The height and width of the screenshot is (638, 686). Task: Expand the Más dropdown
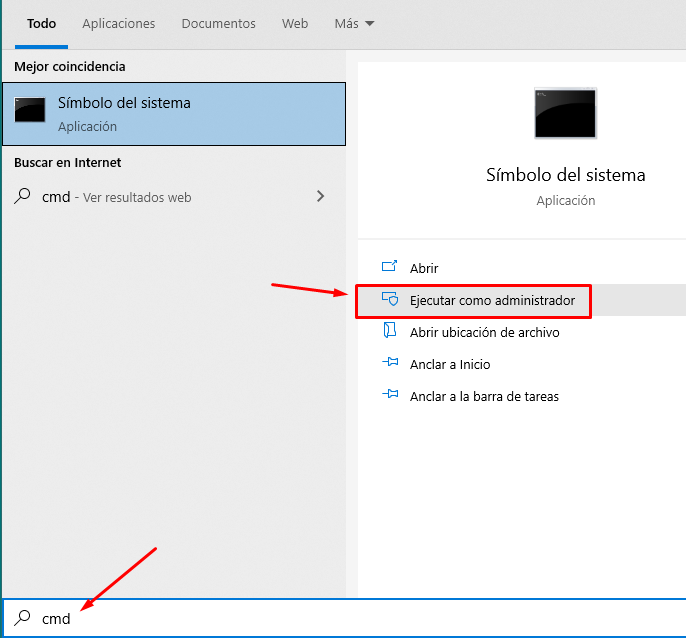354,24
